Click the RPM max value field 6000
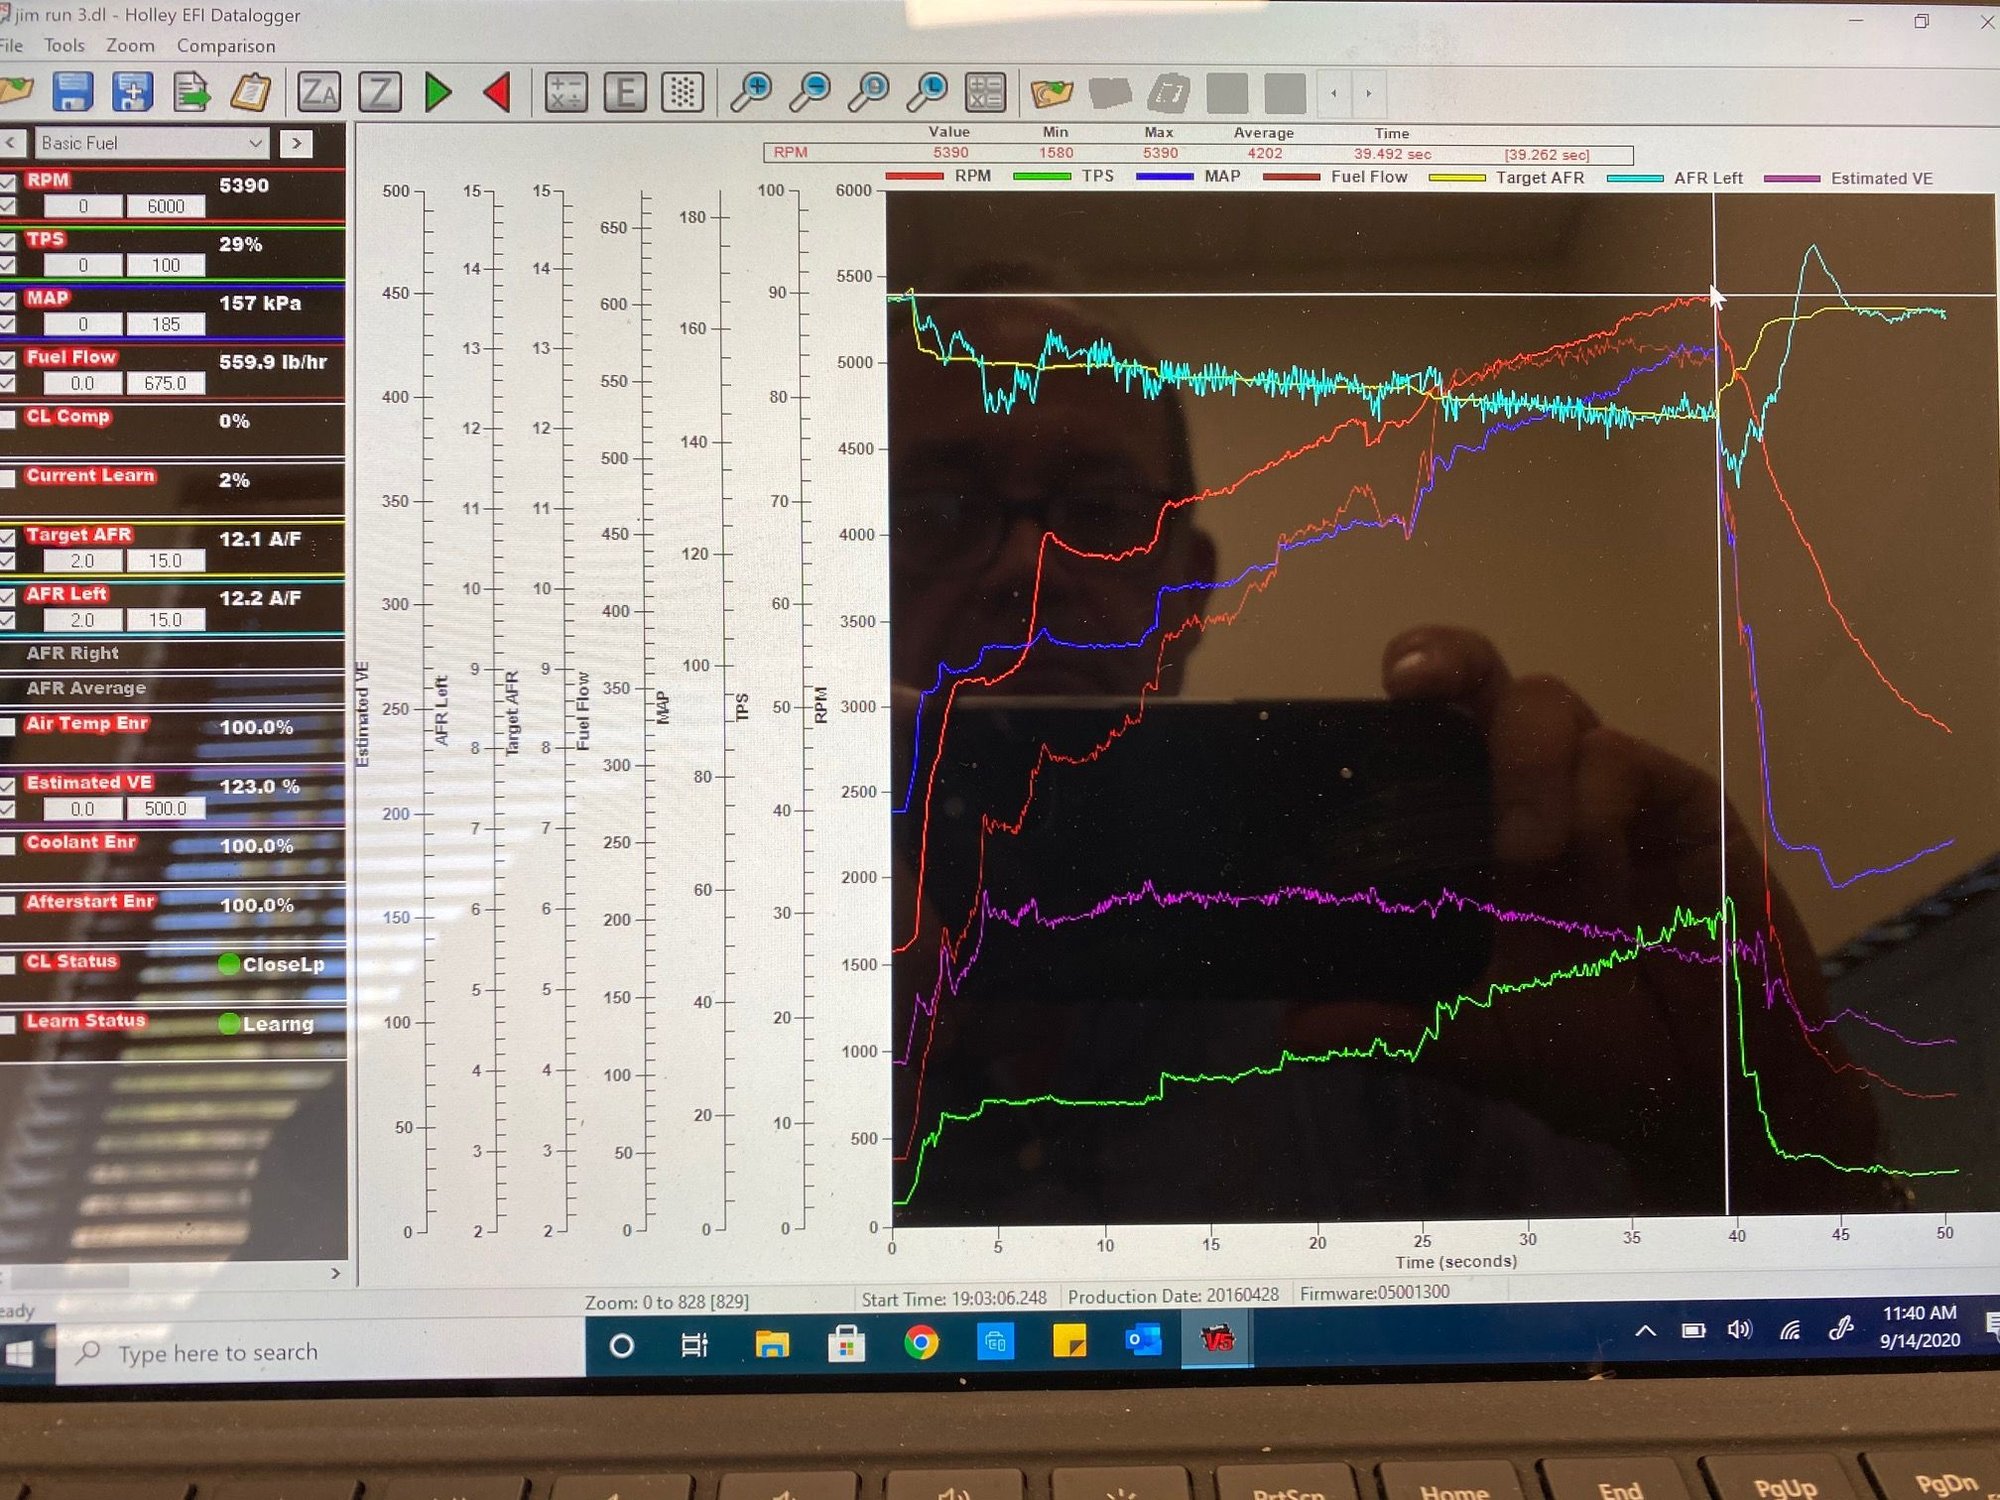This screenshot has height=1500, width=2000. (x=165, y=206)
